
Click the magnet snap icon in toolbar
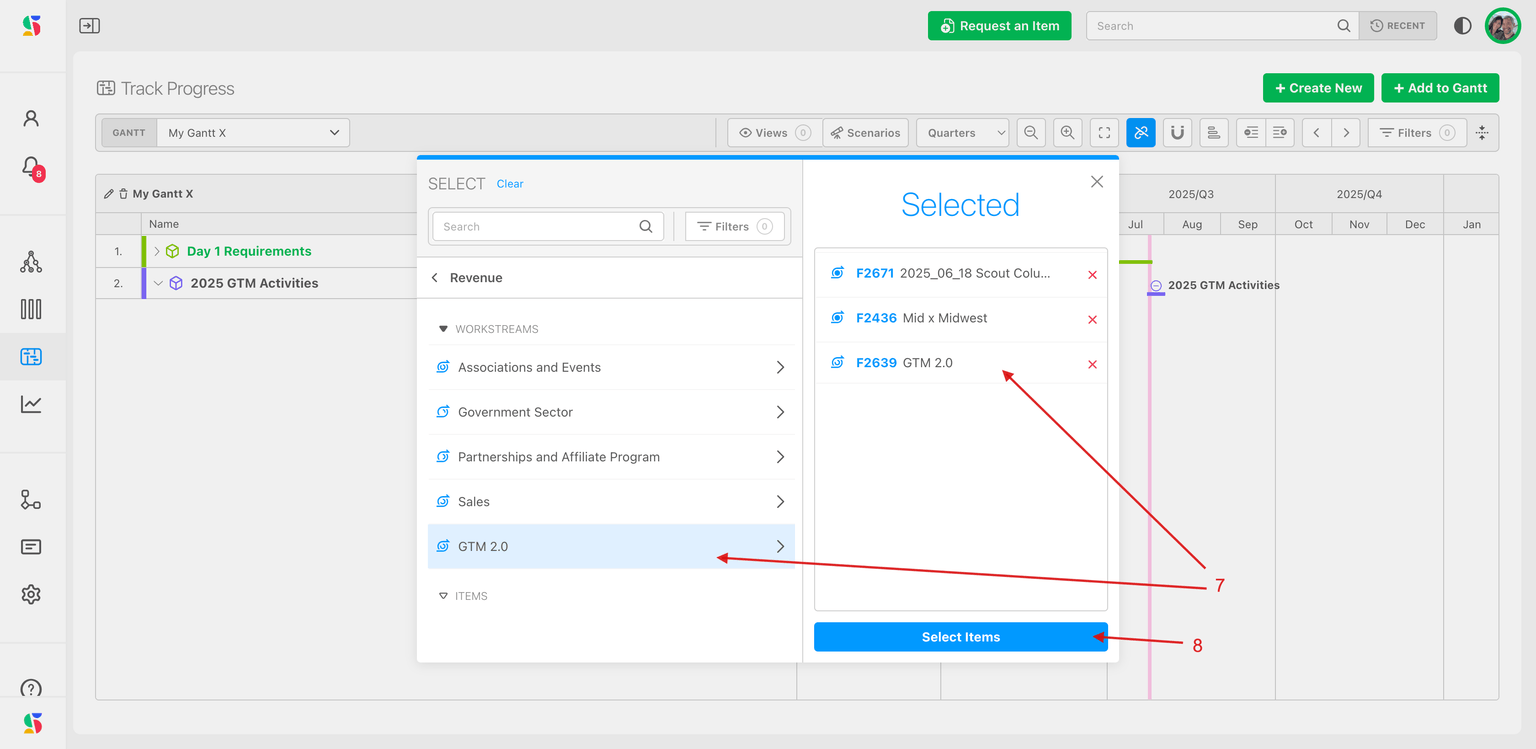pyautogui.click(x=1177, y=133)
